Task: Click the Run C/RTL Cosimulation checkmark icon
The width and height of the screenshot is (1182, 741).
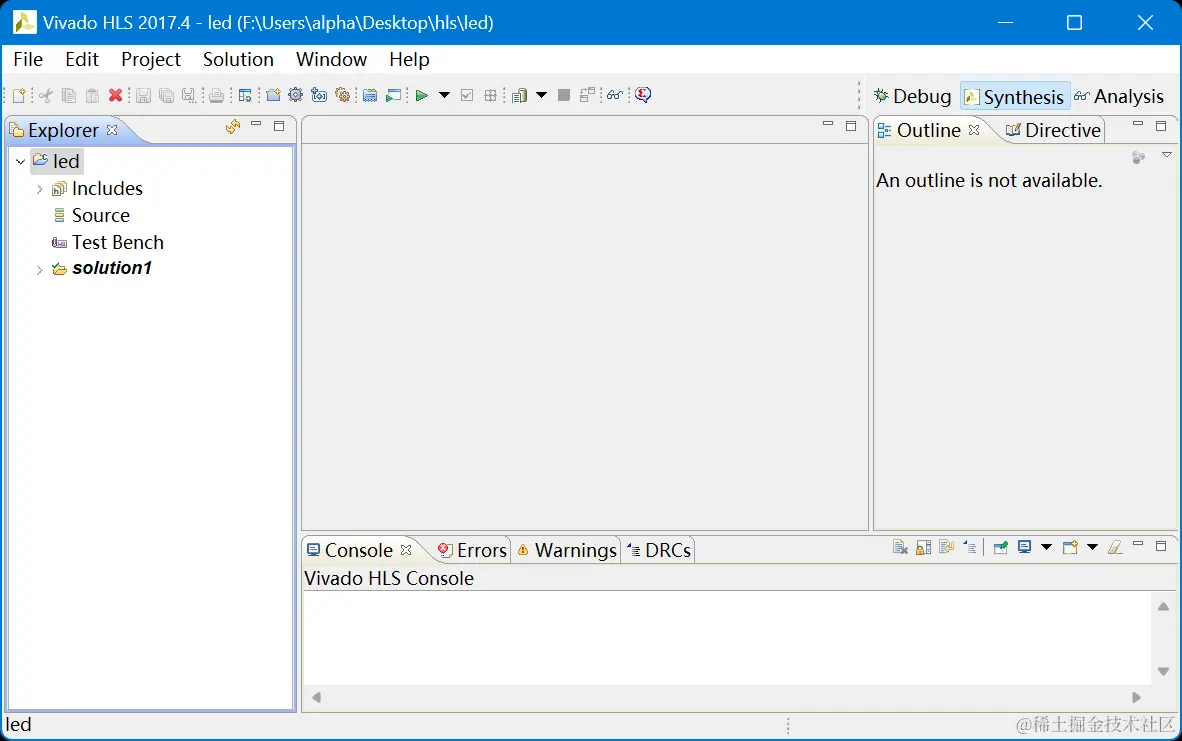Action: pyautogui.click(x=467, y=95)
